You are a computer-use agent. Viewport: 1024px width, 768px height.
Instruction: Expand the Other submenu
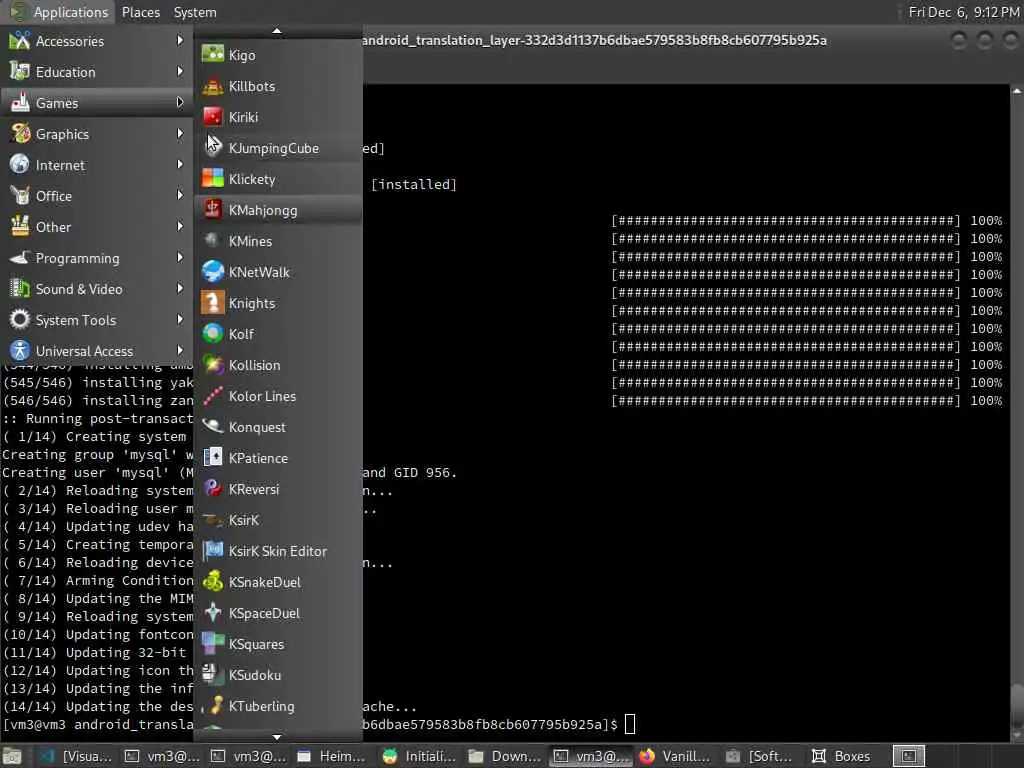click(97, 227)
